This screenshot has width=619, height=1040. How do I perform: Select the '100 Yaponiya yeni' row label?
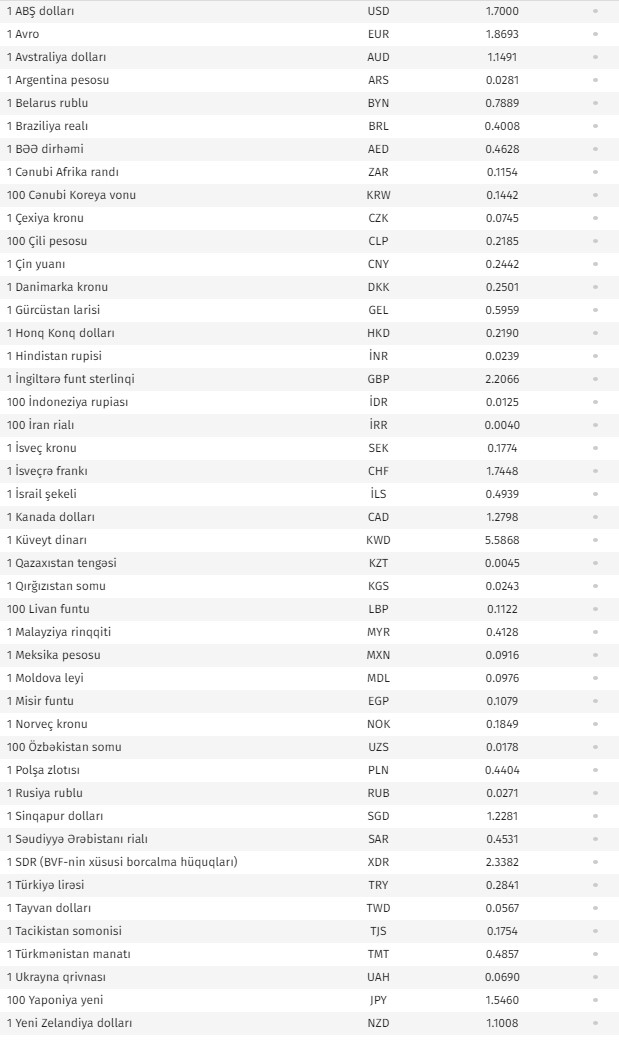[x=55, y=1000]
